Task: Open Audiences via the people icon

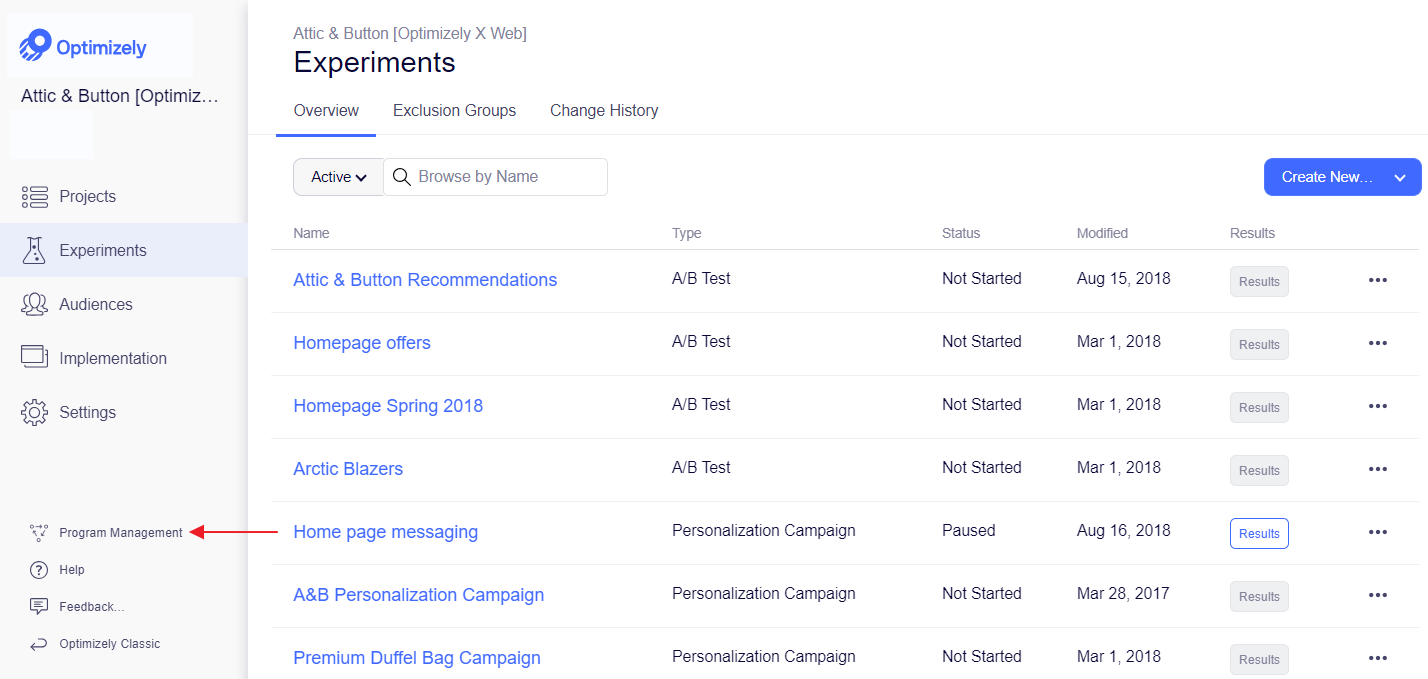Action: click(35, 304)
